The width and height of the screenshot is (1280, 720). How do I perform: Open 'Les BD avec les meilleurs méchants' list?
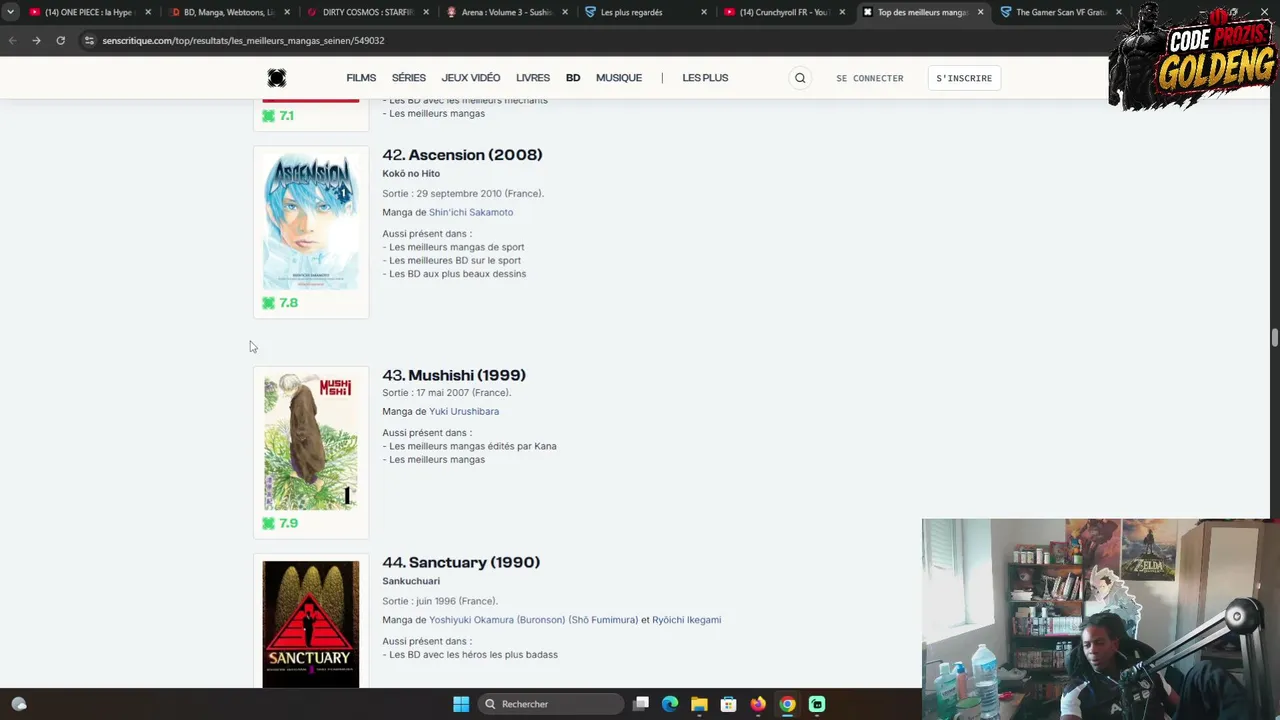click(468, 100)
